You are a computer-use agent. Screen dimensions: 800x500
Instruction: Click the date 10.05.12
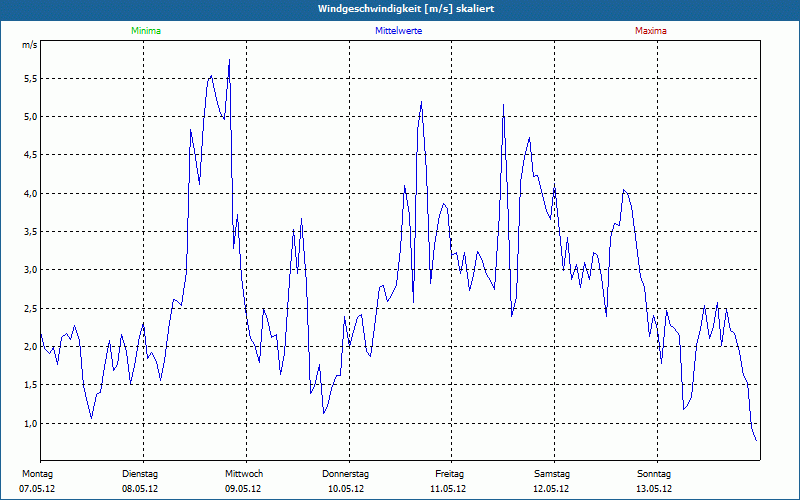tap(345, 489)
